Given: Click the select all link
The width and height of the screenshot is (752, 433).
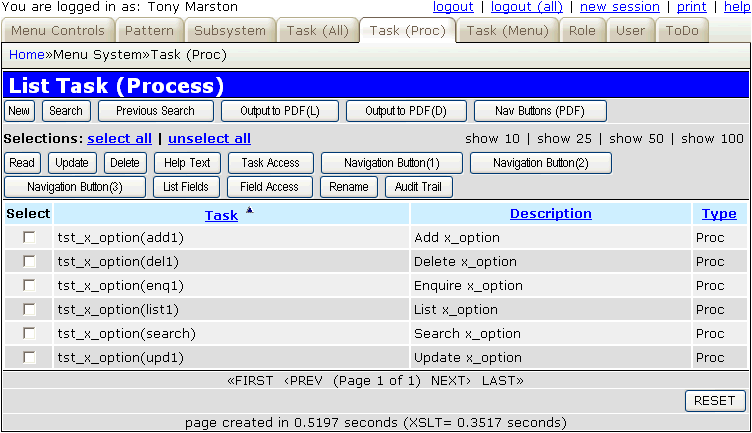Looking at the screenshot, I should tap(119, 139).
